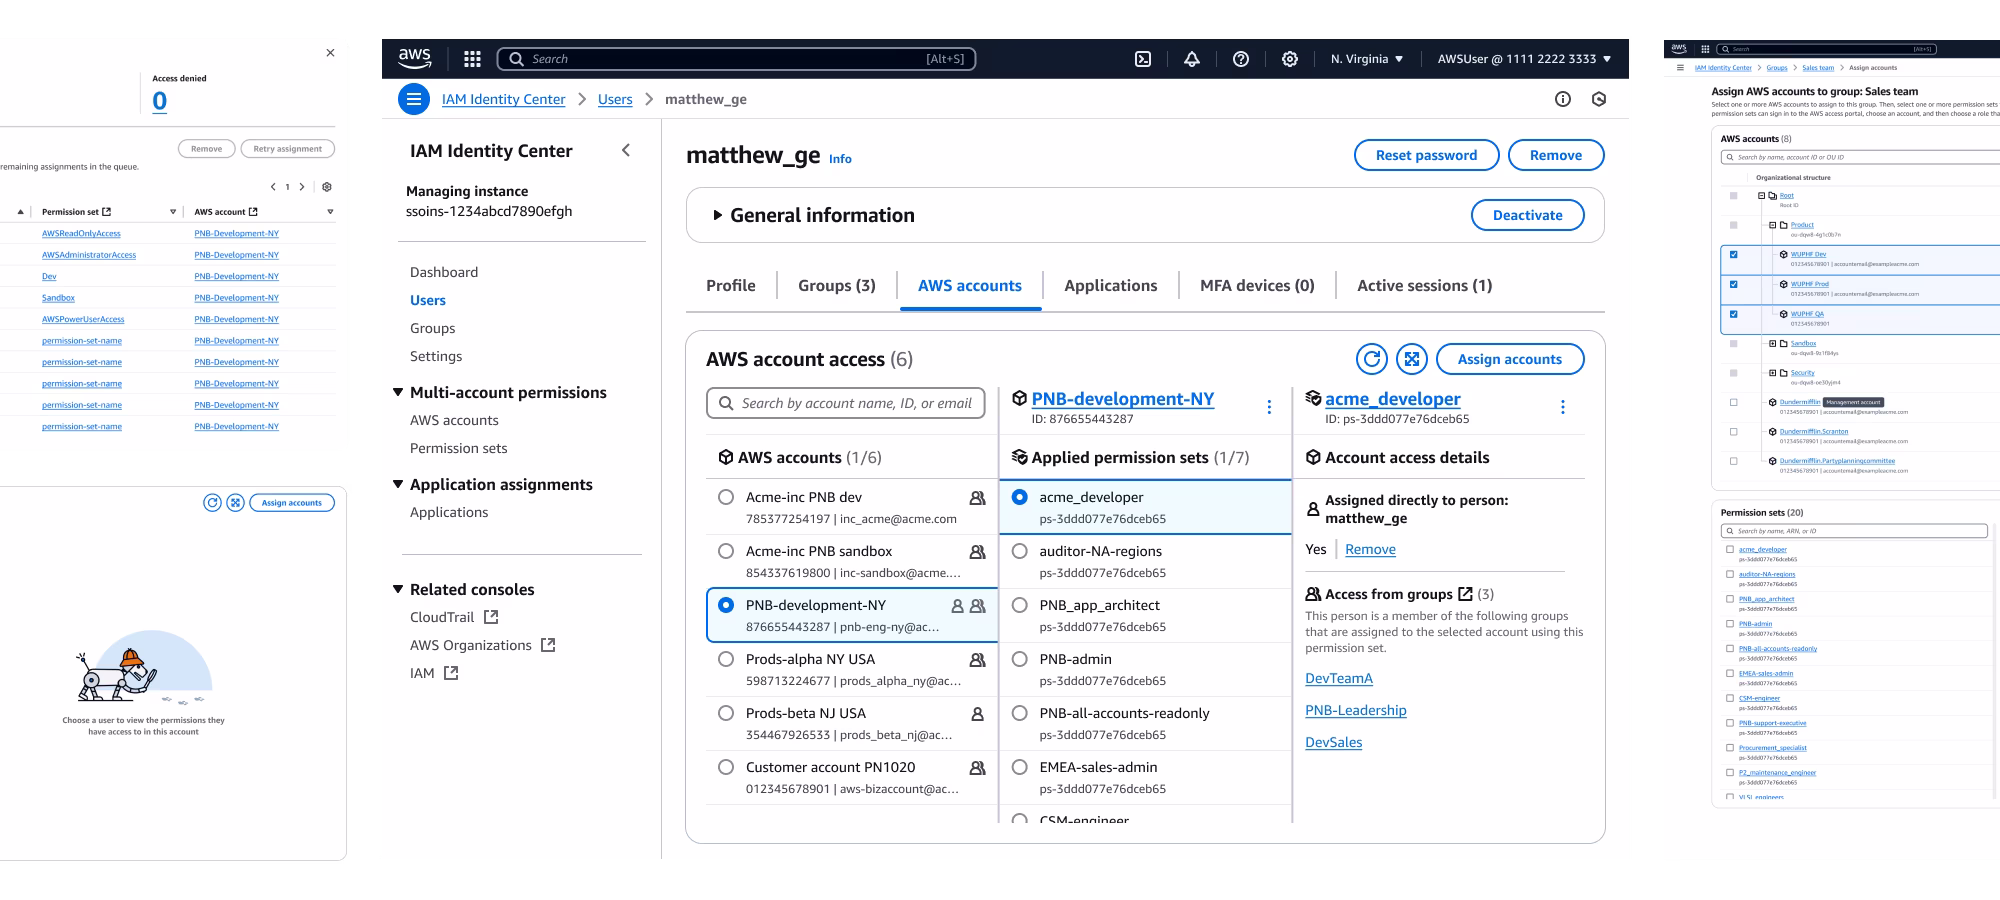Expand the General information section

click(x=717, y=215)
